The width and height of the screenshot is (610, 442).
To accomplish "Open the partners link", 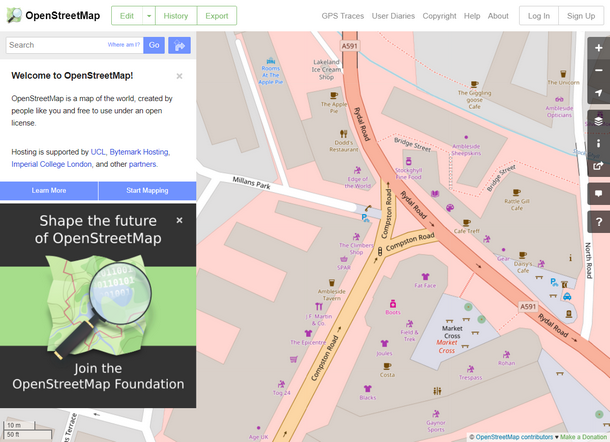I will pos(142,164).
